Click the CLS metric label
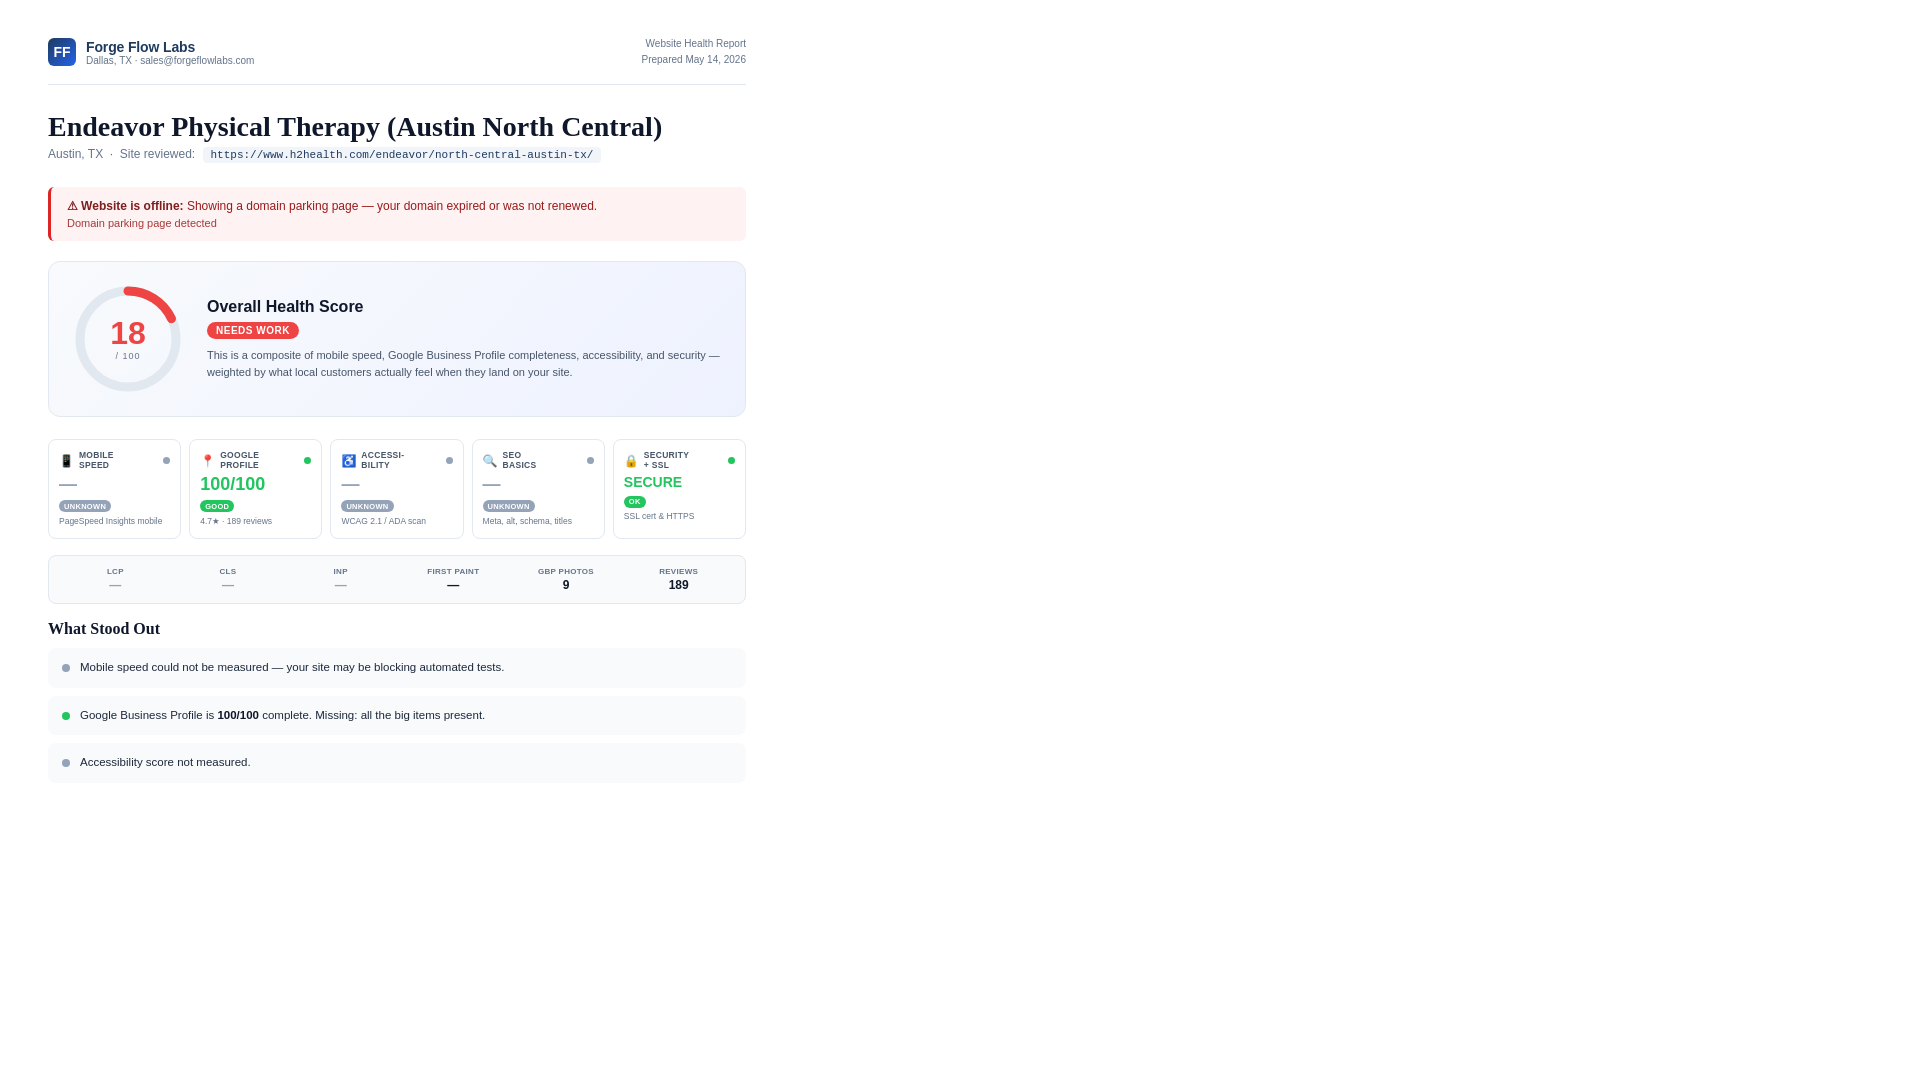This screenshot has height=1080, width=1920. 228,572
